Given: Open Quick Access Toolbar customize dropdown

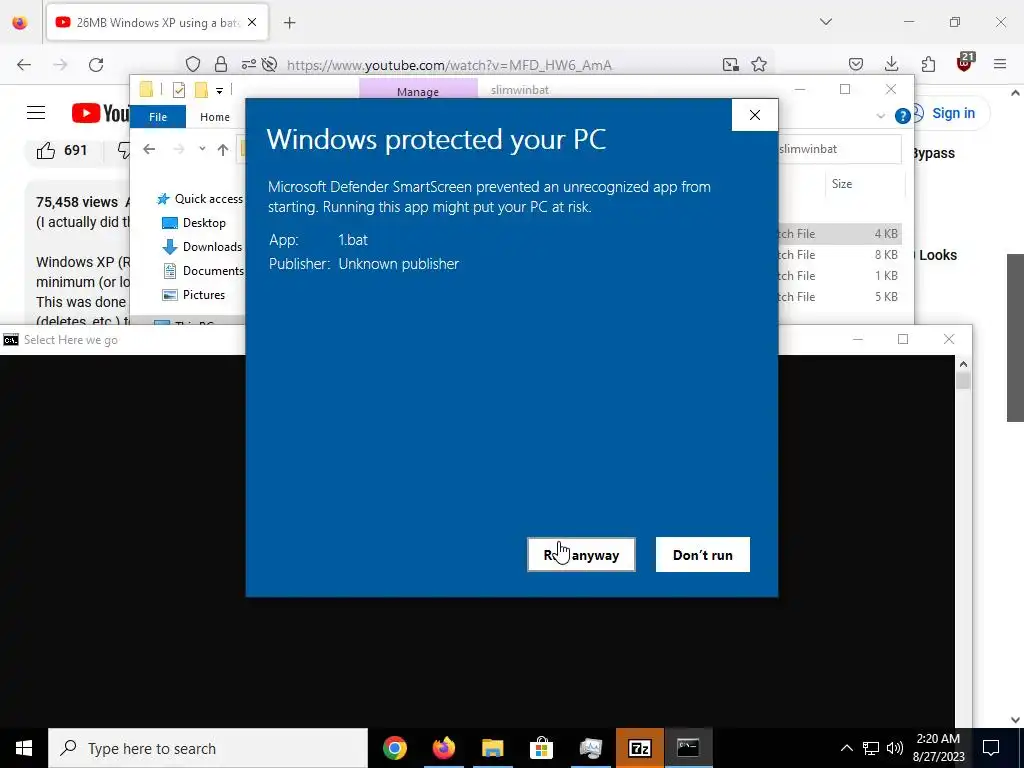Looking at the screenshot, I should coord(219,91).
